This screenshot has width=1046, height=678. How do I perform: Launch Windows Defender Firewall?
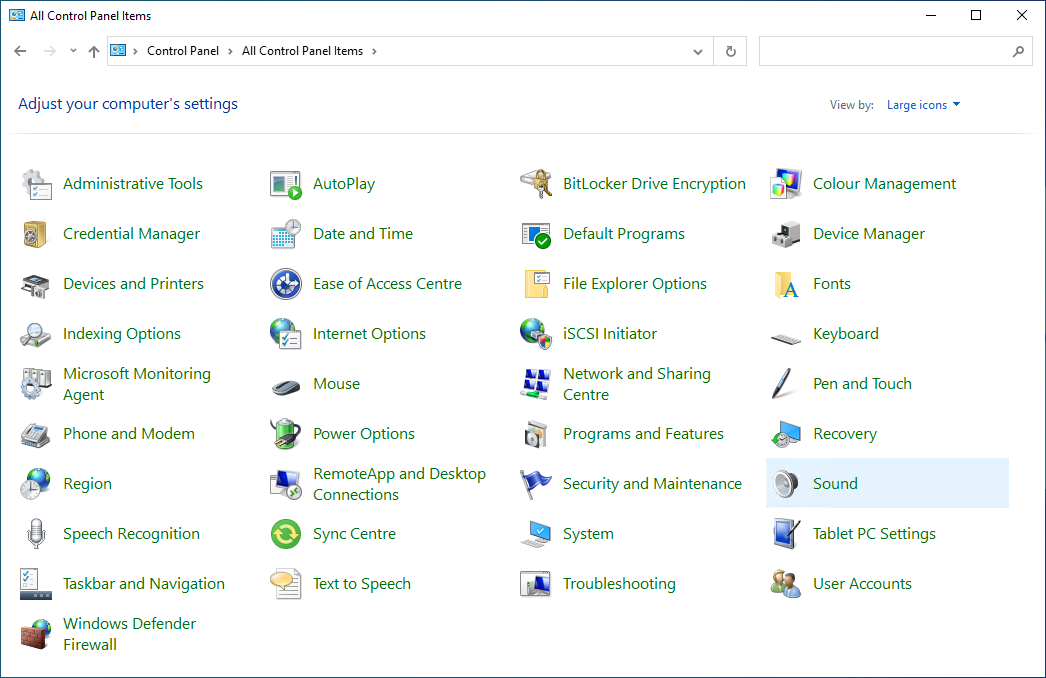129,633
